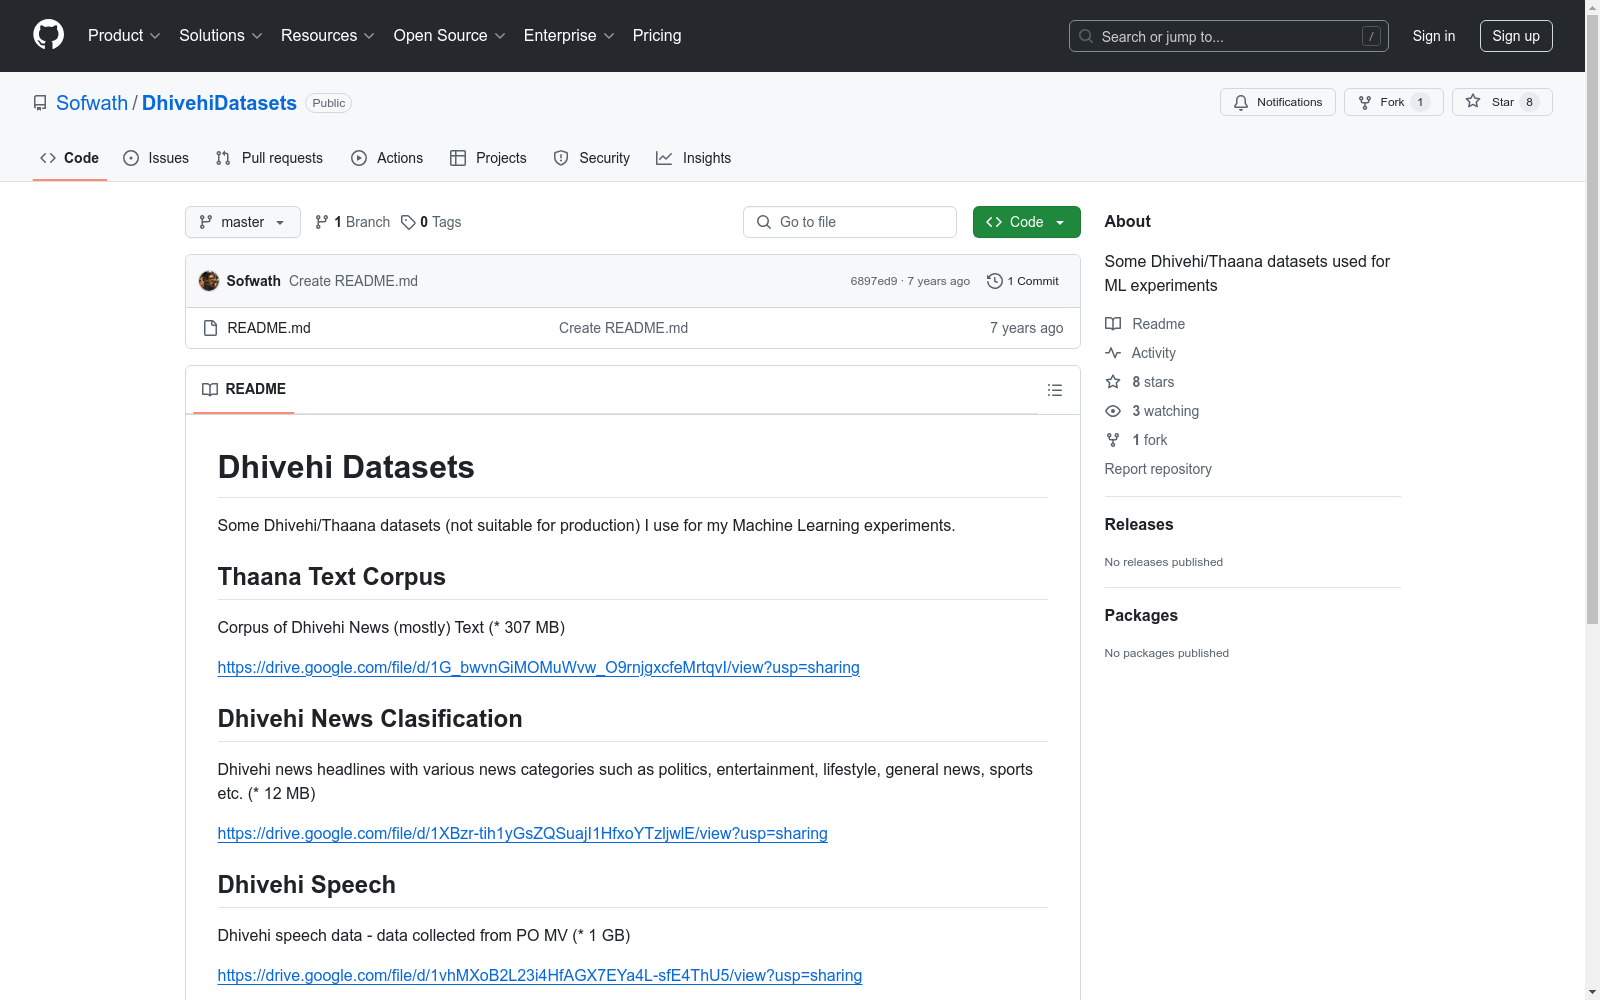View the 1 Branch link
Image resolution: width=1600 pixels, height=1000 pixels.
(x=352, y=222)
